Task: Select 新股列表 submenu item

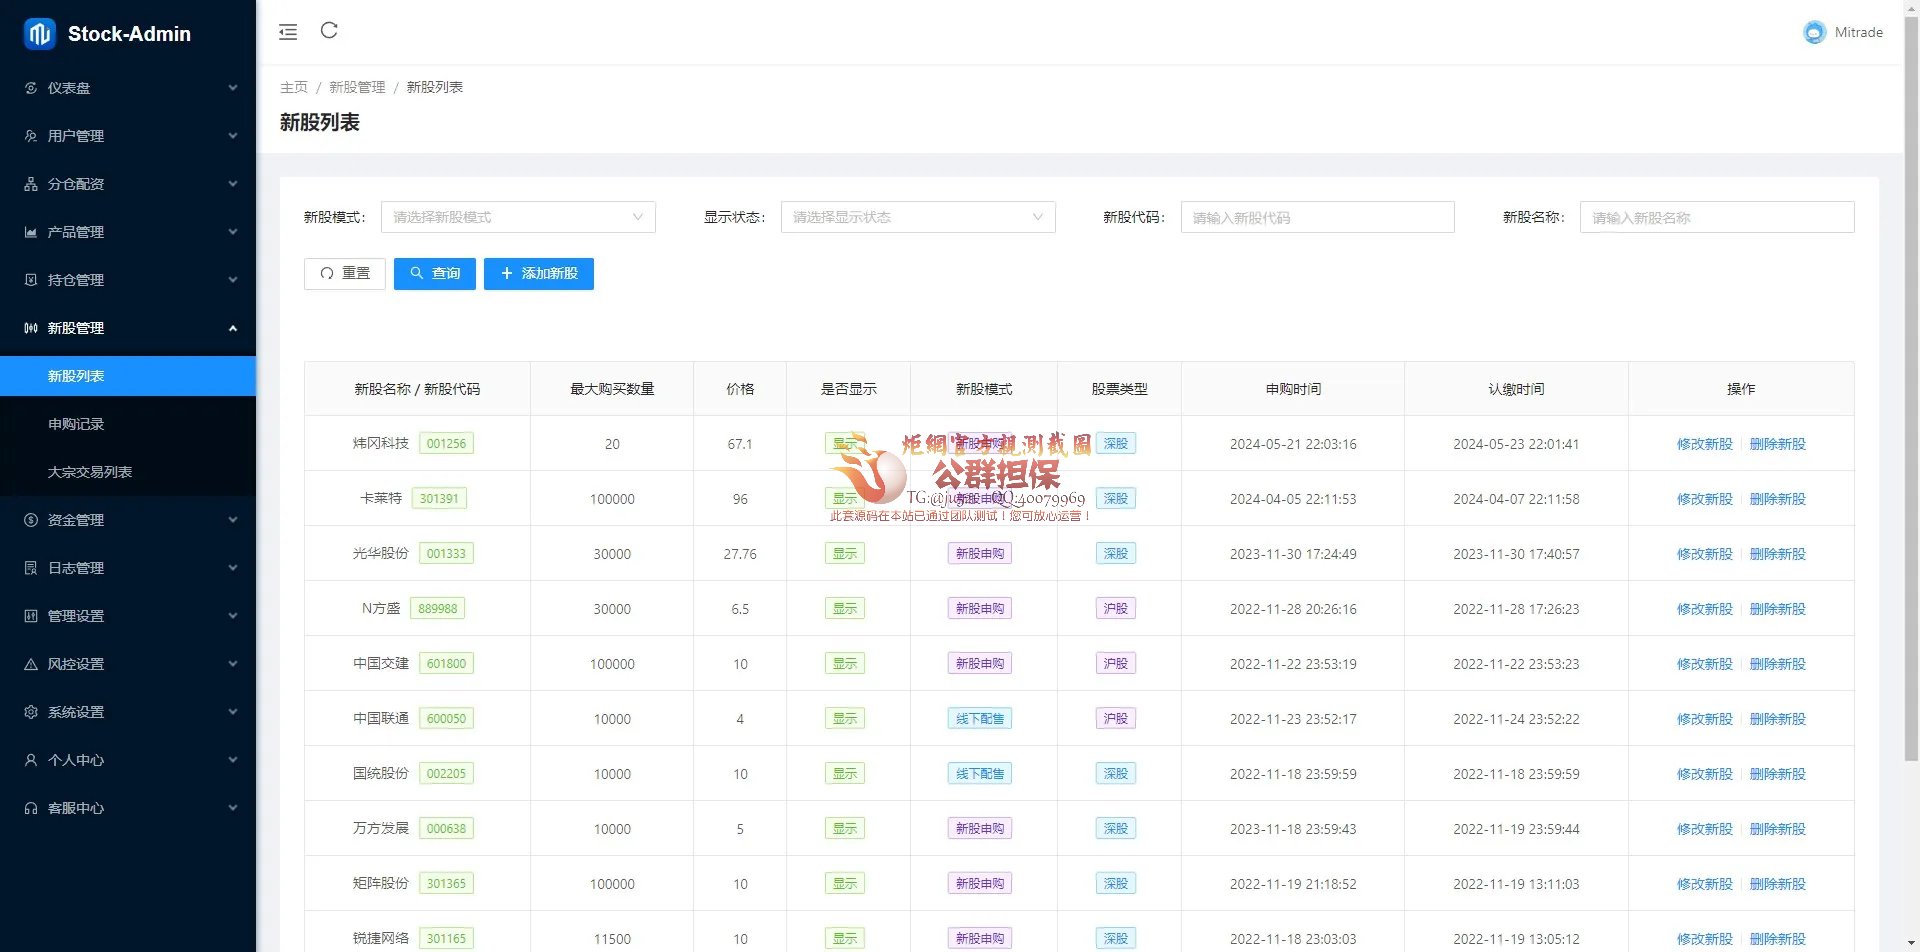Action: [128, 376]
